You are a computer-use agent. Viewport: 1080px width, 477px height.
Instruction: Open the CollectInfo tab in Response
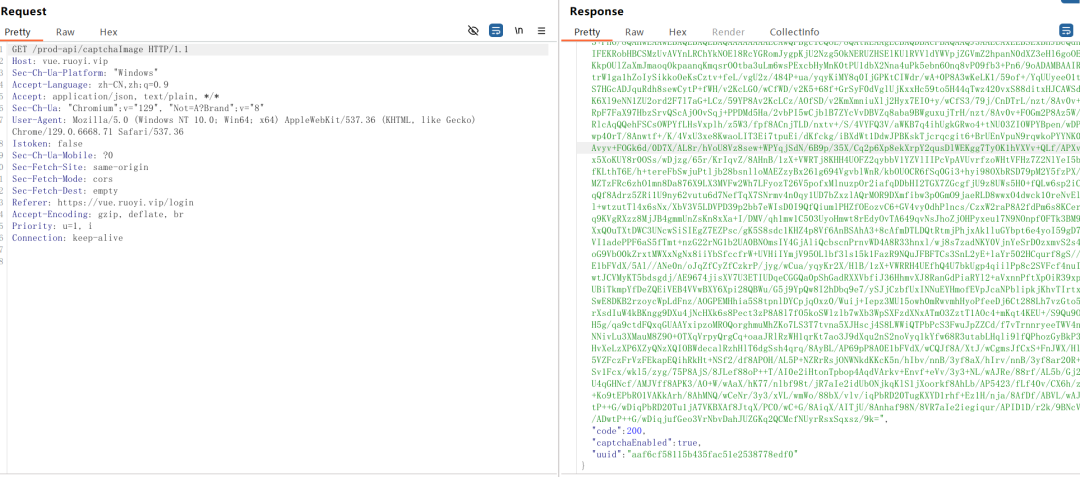click(794, 32)
